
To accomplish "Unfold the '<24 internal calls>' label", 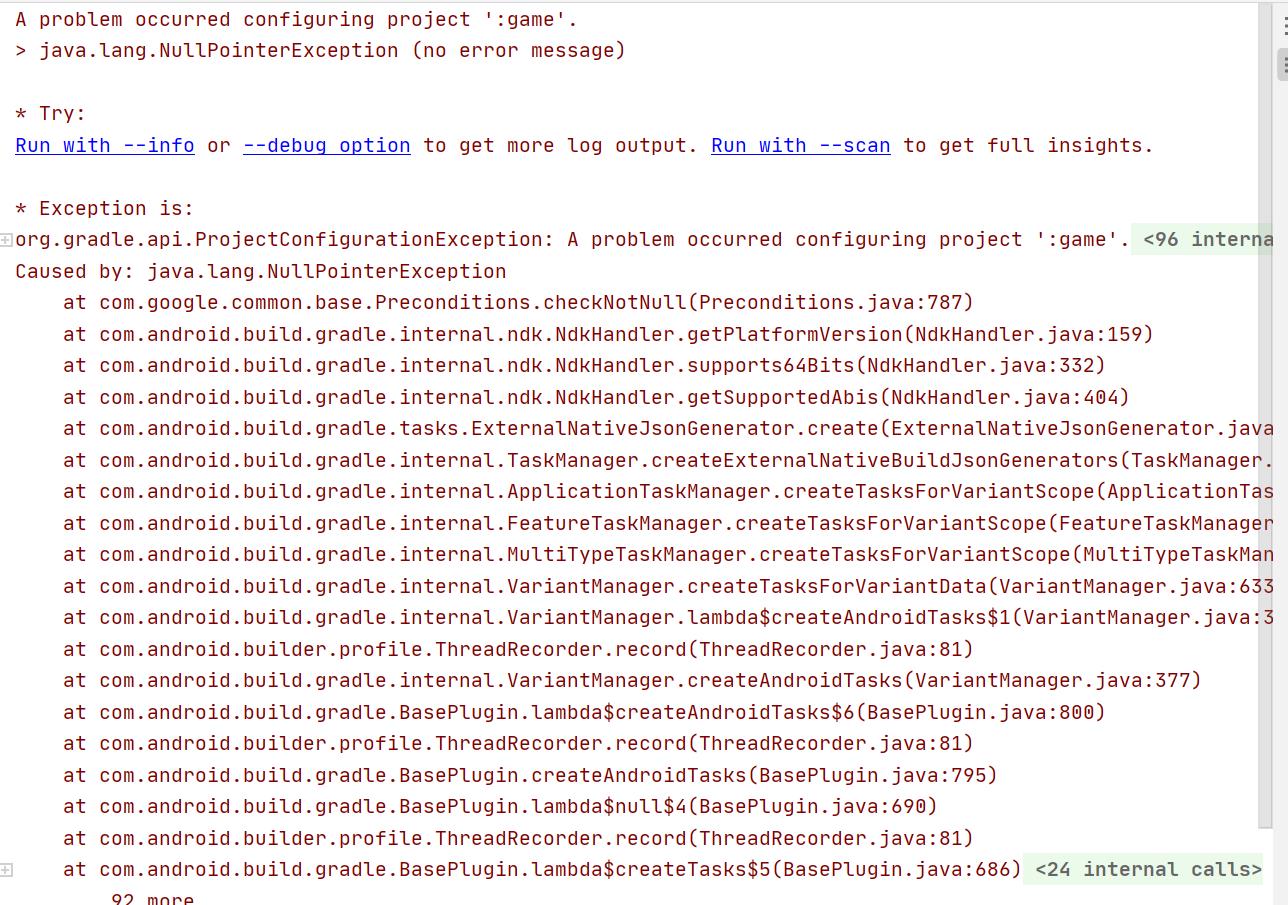I will (1148, 870).
